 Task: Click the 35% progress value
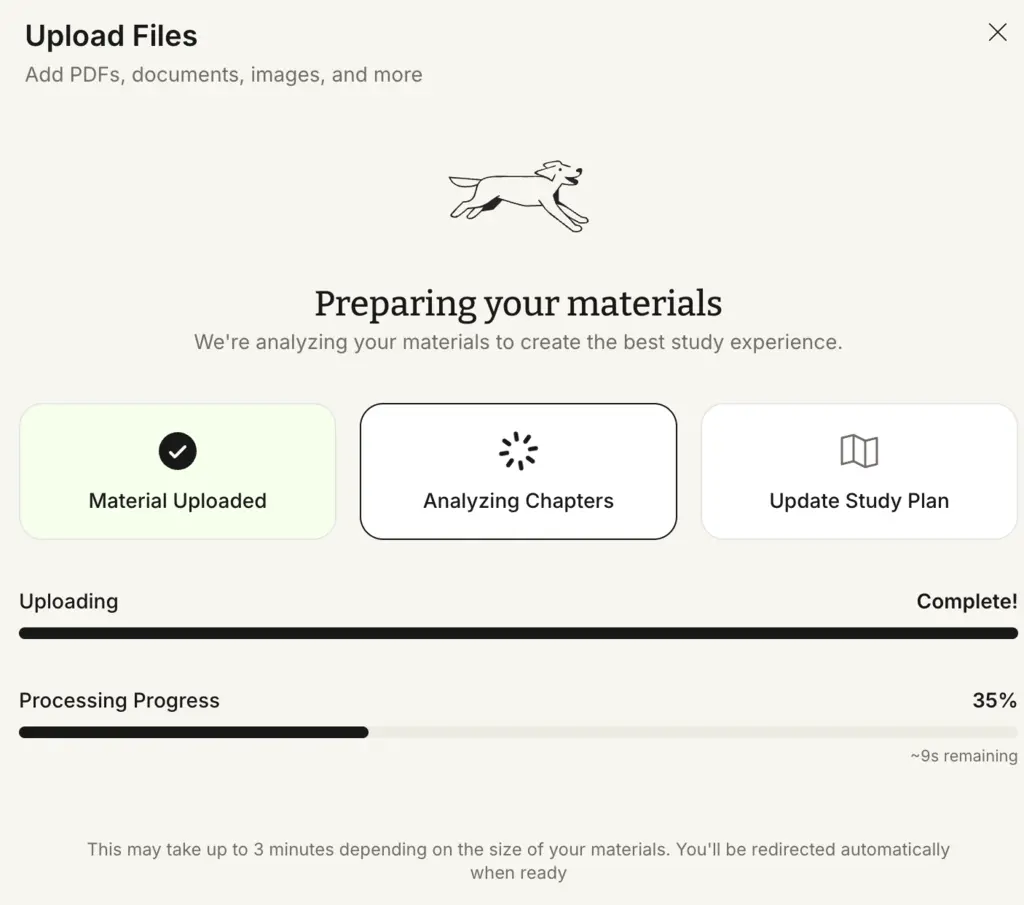(995, 701)
